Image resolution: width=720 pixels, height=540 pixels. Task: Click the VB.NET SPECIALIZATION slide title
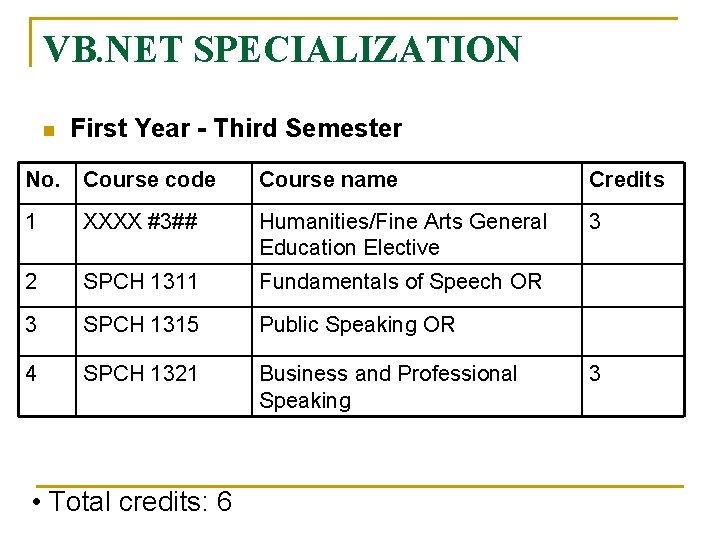tap(283, 49)
